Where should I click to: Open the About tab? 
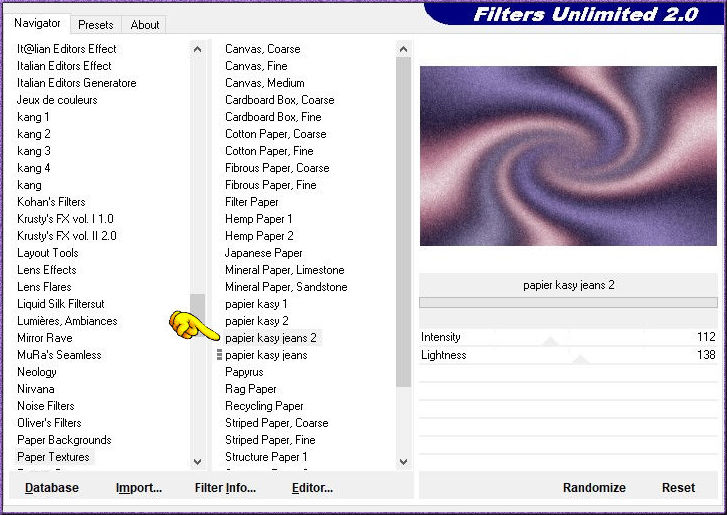(145, 25)
